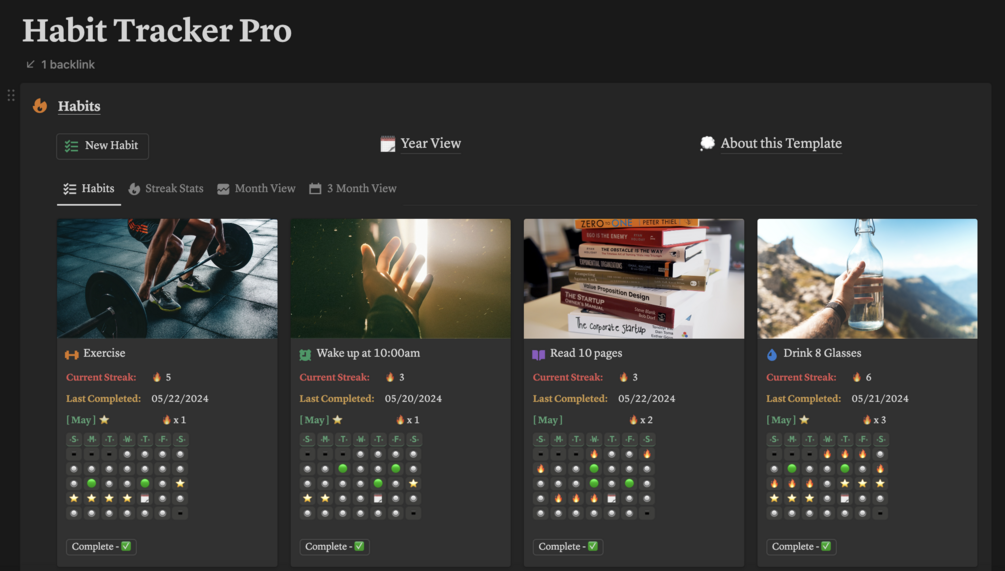Image resolution: width=1005 pixels, height=571 pixels.
Task: Click the checklist icon in New Habit button
Action: coord(71,146)
